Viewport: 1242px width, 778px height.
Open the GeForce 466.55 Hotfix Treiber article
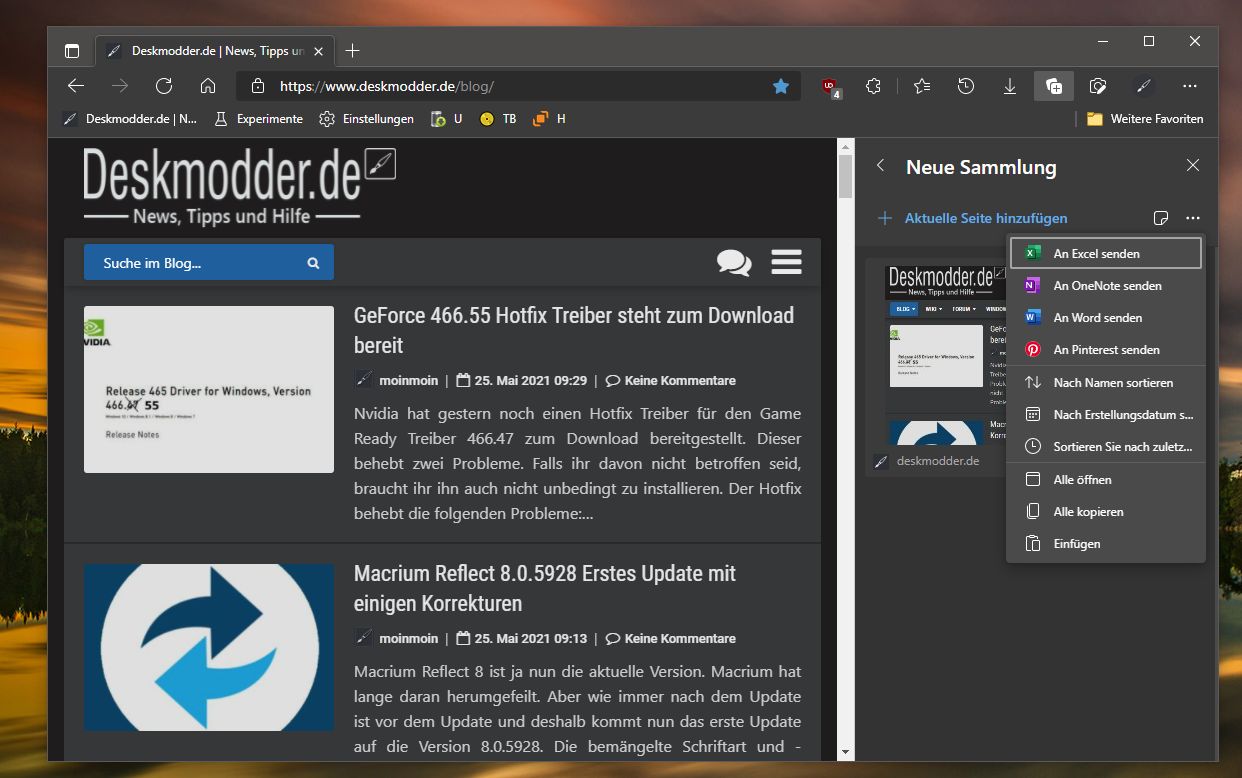574,330
